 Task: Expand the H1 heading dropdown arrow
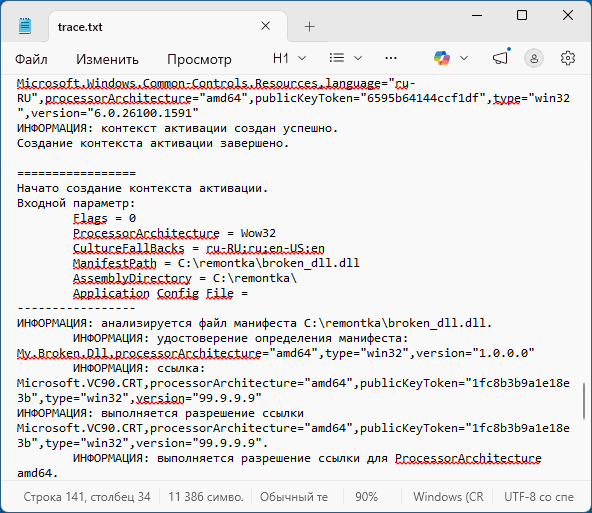[x=302, y=59]
